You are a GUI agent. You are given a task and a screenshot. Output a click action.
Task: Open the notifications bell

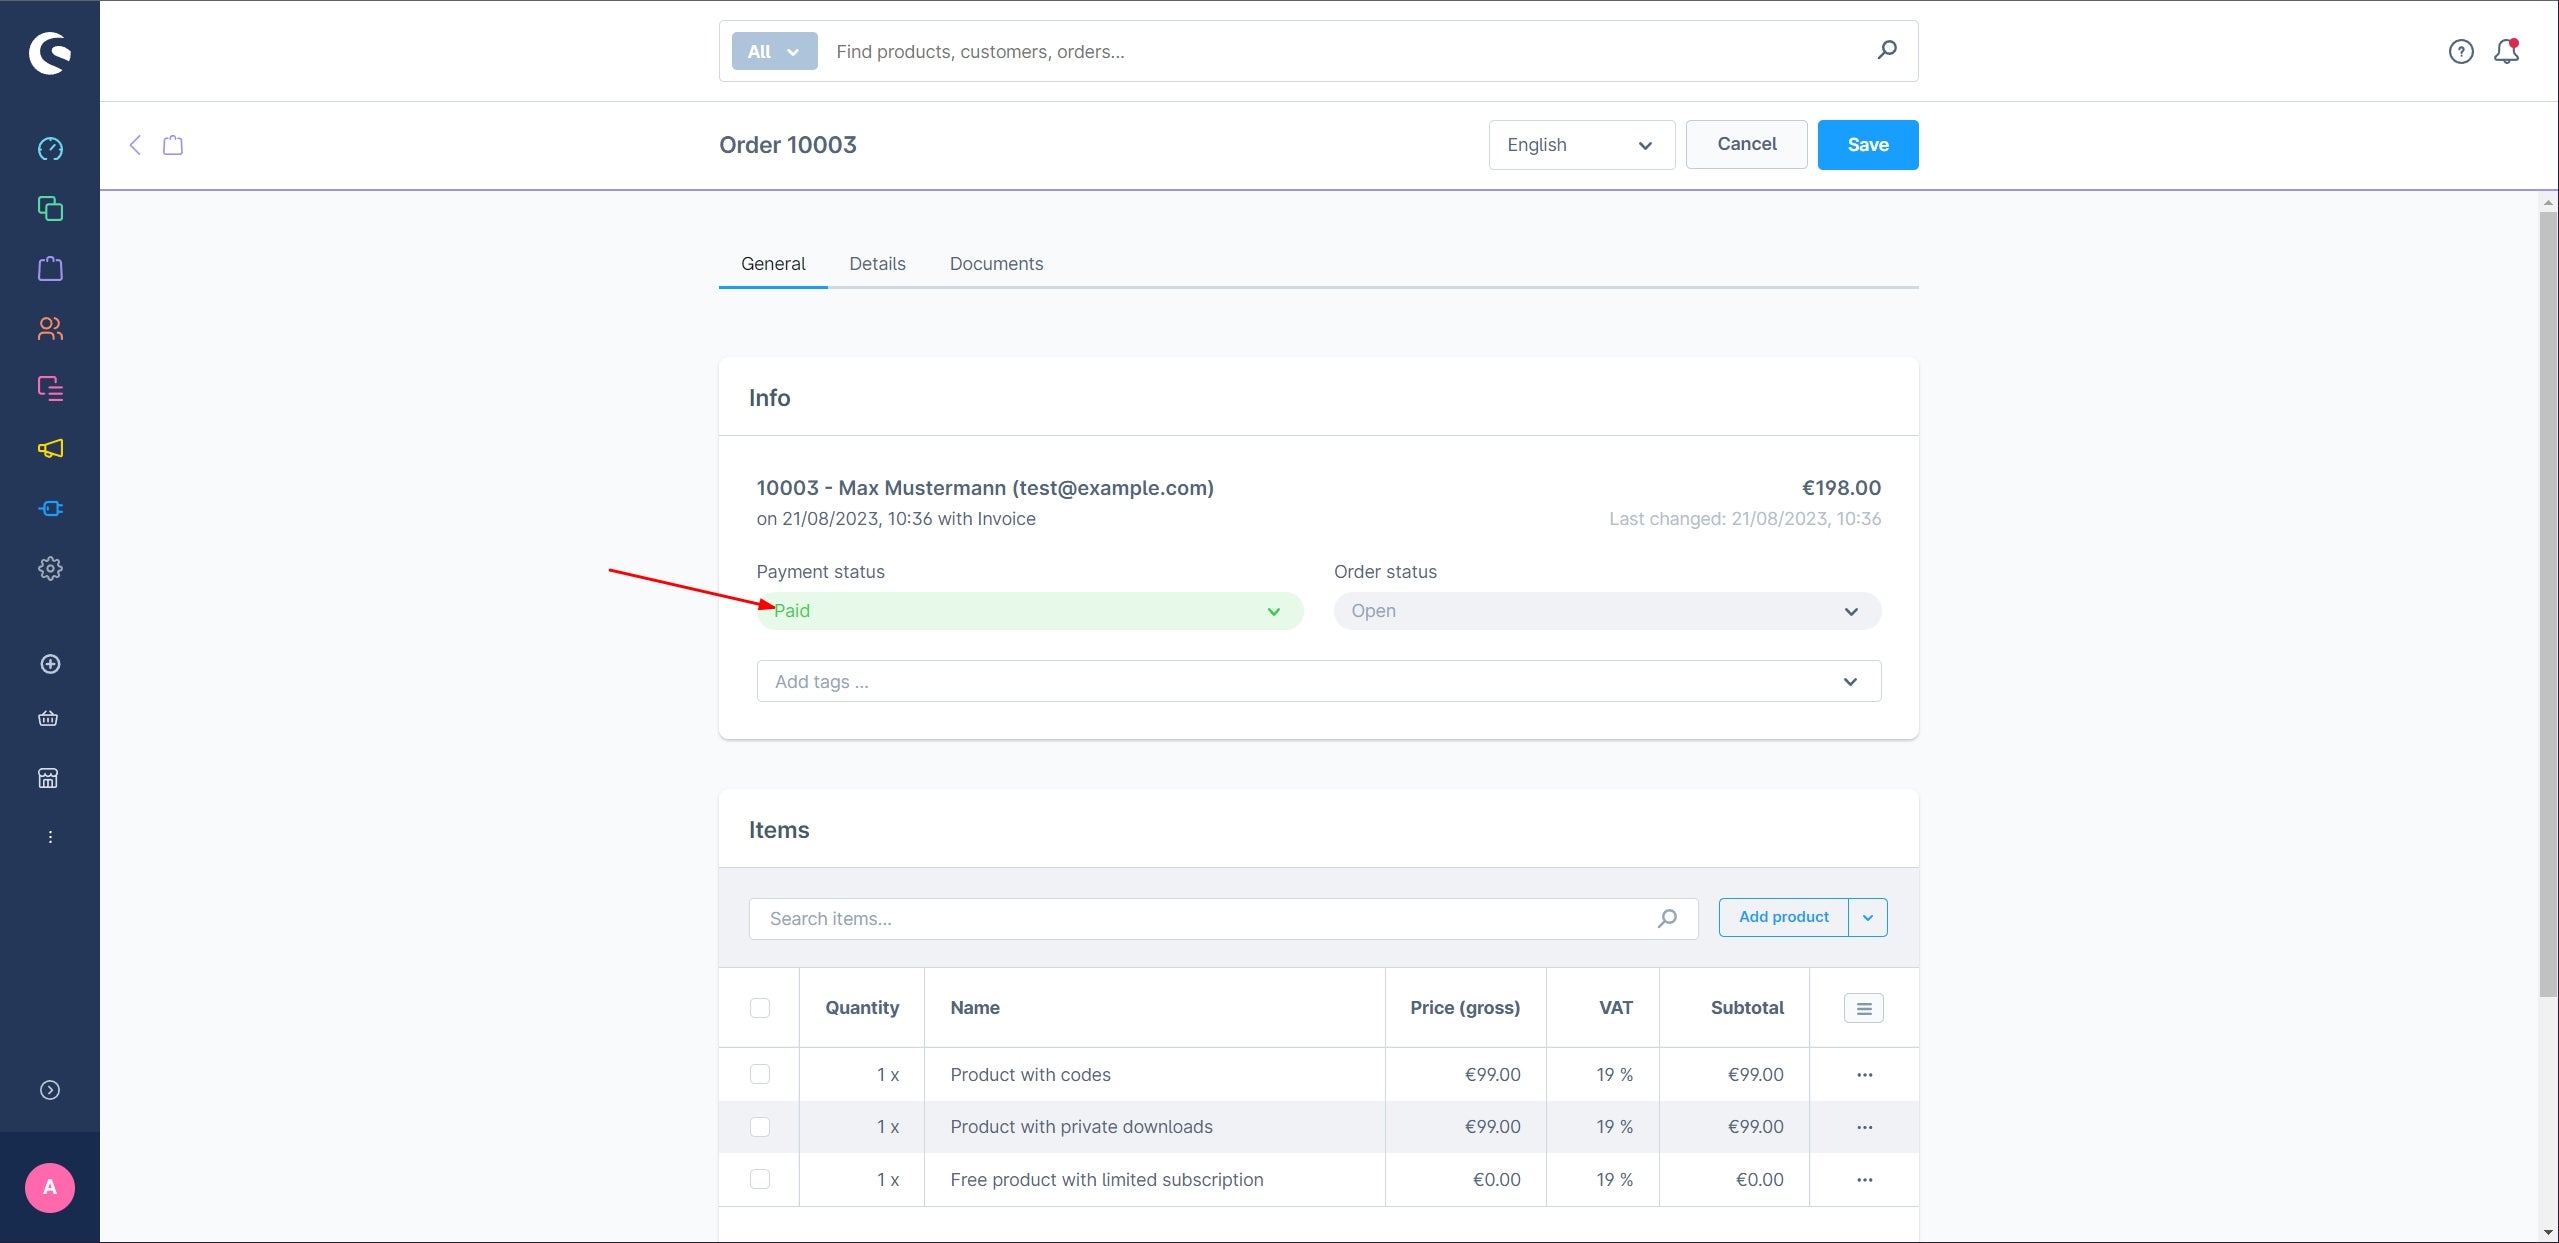tap(2506, 51)
